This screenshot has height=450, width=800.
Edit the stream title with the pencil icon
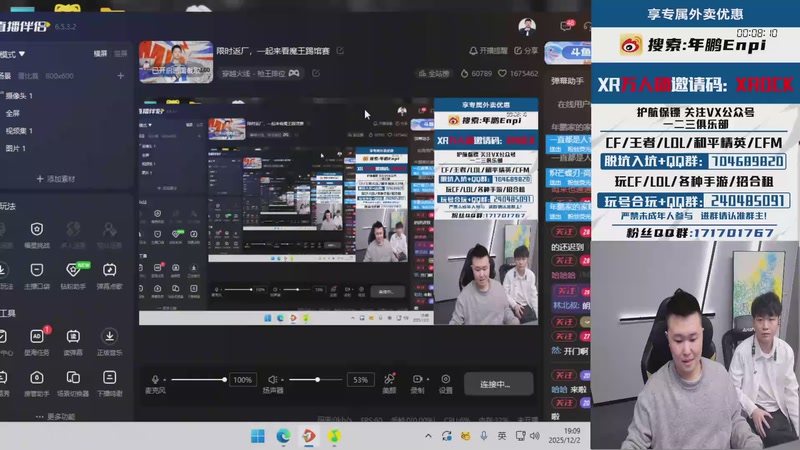point(340,51)
